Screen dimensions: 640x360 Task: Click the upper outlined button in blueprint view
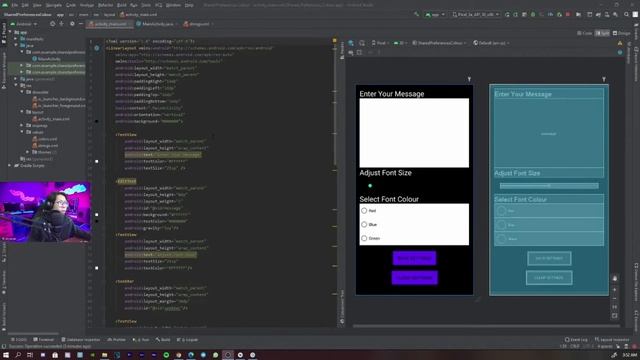(549, 258)
